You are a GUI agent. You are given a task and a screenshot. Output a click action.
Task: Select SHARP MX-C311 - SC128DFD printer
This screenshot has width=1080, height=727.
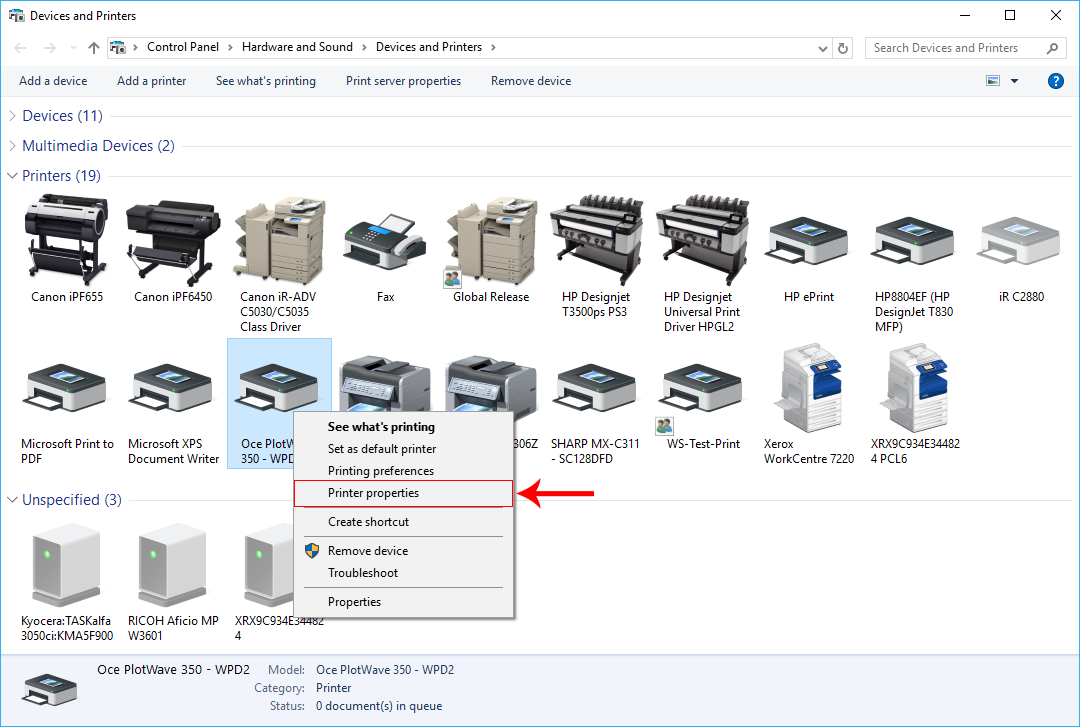tap(596, 389)
